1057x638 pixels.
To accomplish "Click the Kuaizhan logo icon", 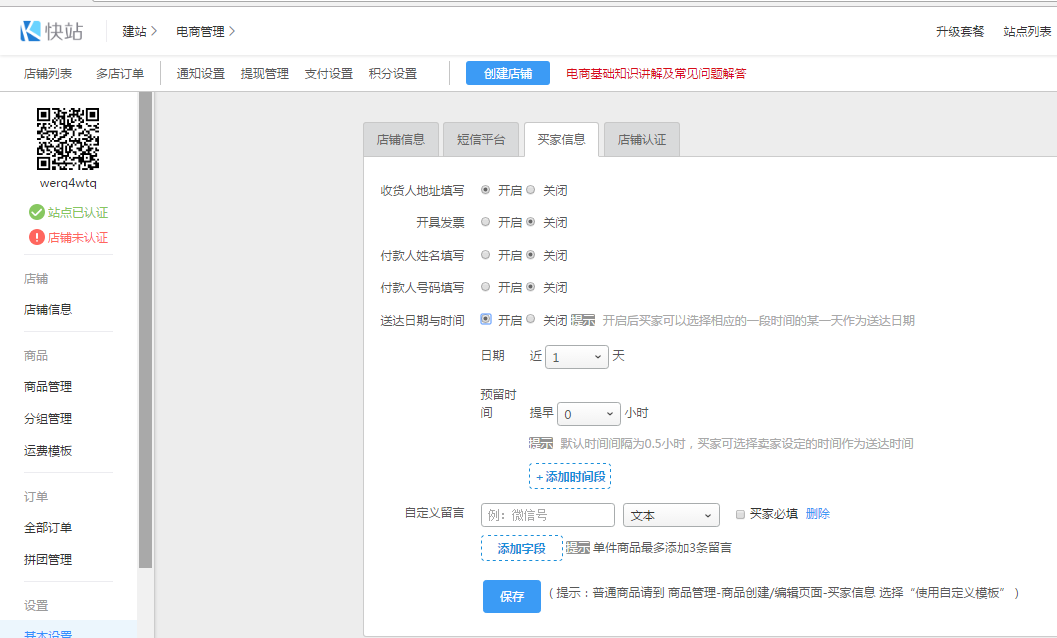I will coord(30,31).
